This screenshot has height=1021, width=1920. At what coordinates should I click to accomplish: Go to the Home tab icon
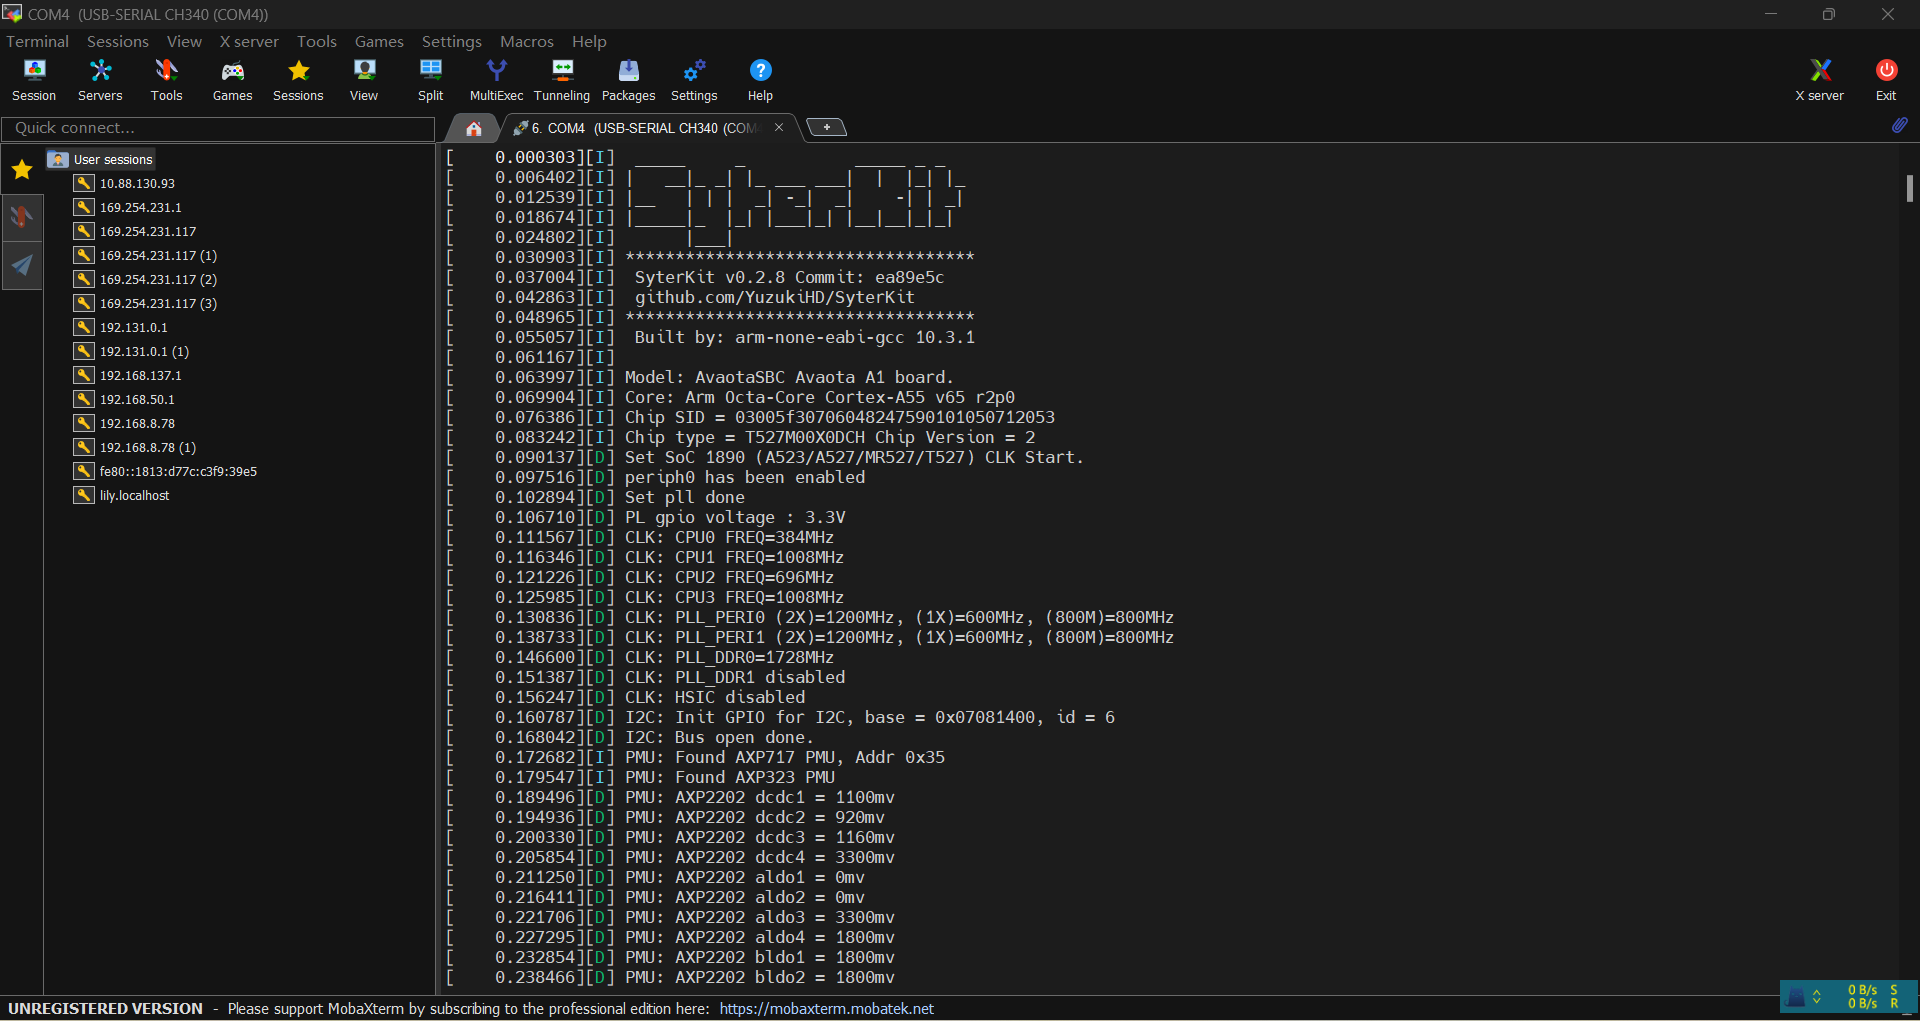pos(474,128)
